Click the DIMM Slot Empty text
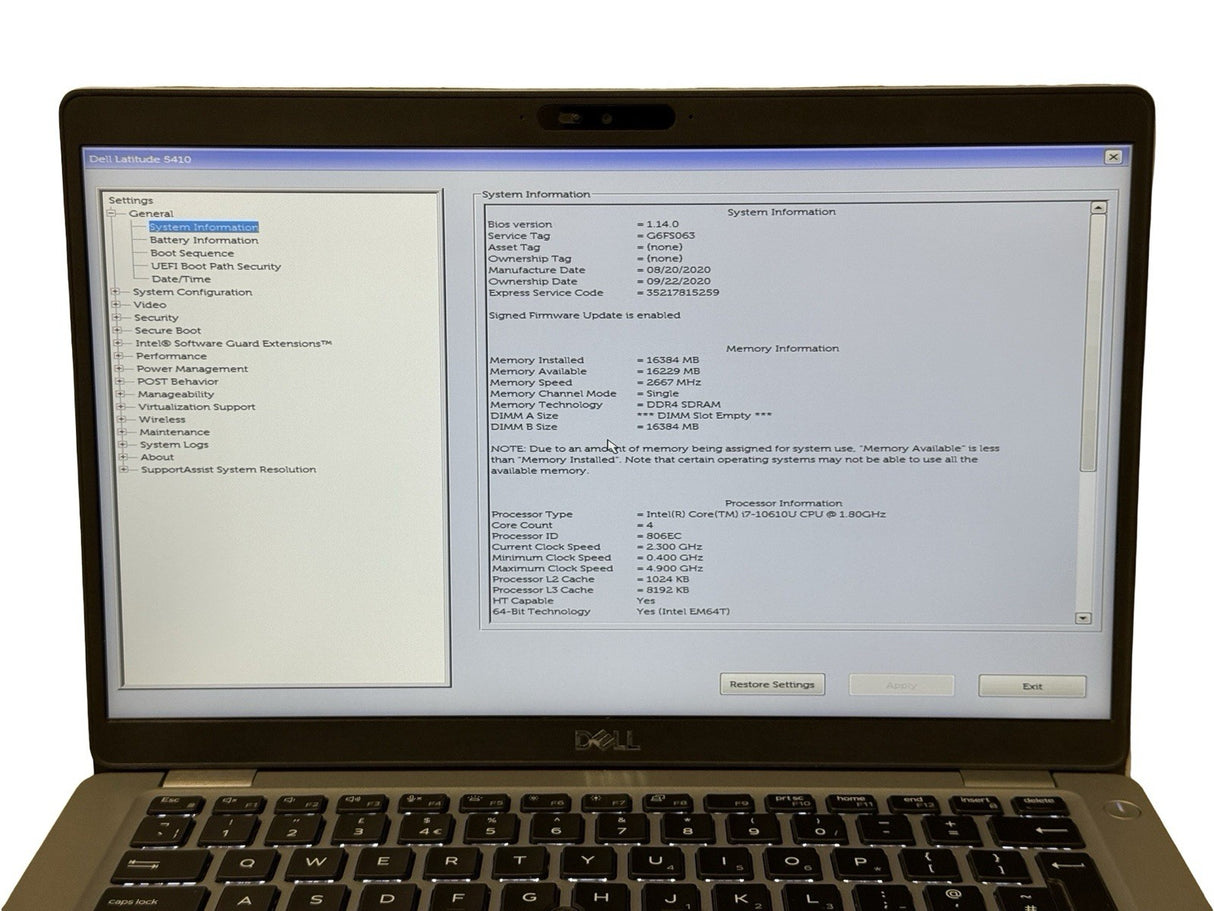This screenshot has width=1214, height=911. [x=705, y=416]
